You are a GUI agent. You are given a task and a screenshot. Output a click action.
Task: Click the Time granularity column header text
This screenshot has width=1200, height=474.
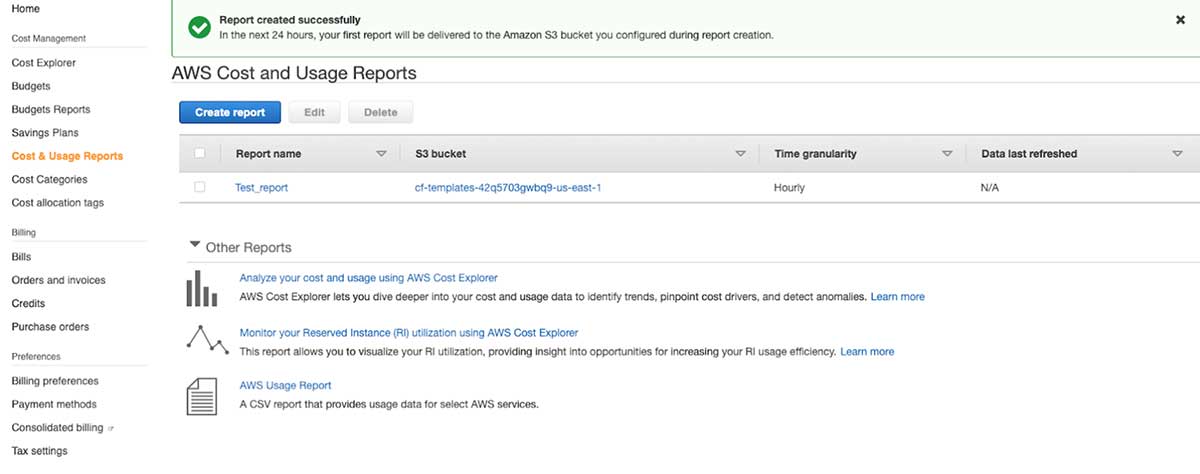815,154
